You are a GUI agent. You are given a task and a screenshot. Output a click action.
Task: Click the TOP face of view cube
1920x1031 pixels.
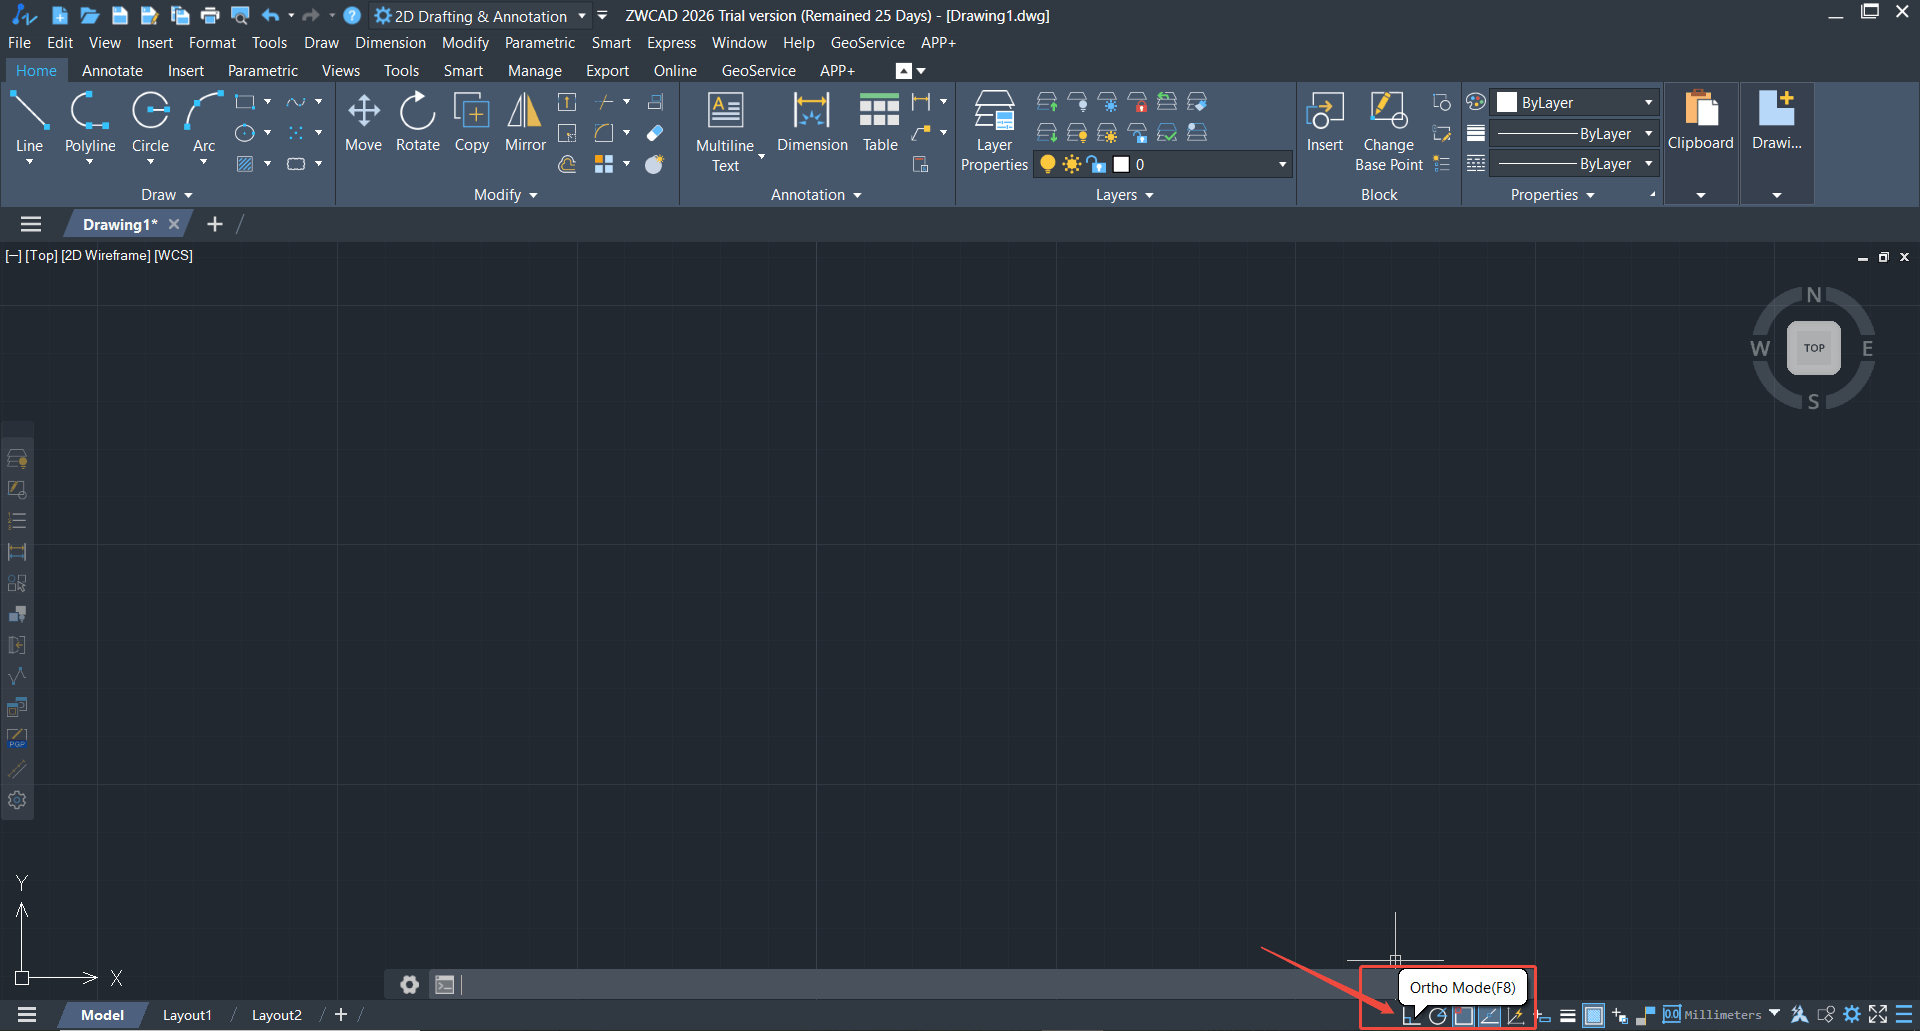1814,348
